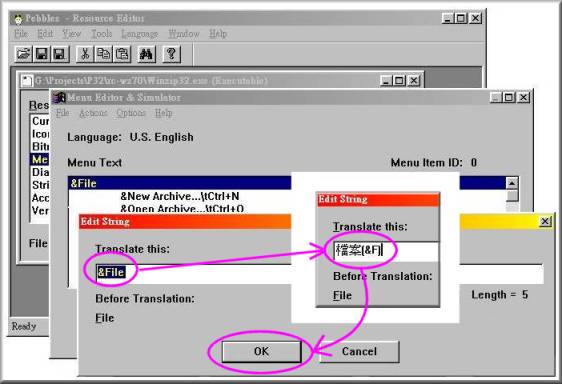Click the Menu Editor & Simulator window icon
The height and width of the screenshot is (384, 562).
[59, 98]
